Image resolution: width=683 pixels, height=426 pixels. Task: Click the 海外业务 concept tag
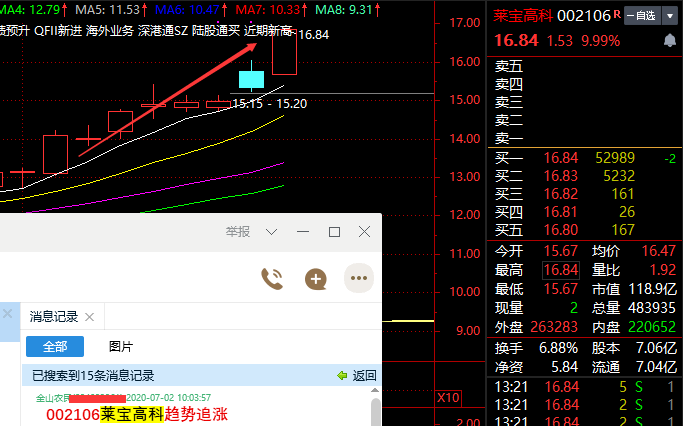(110, 31)
